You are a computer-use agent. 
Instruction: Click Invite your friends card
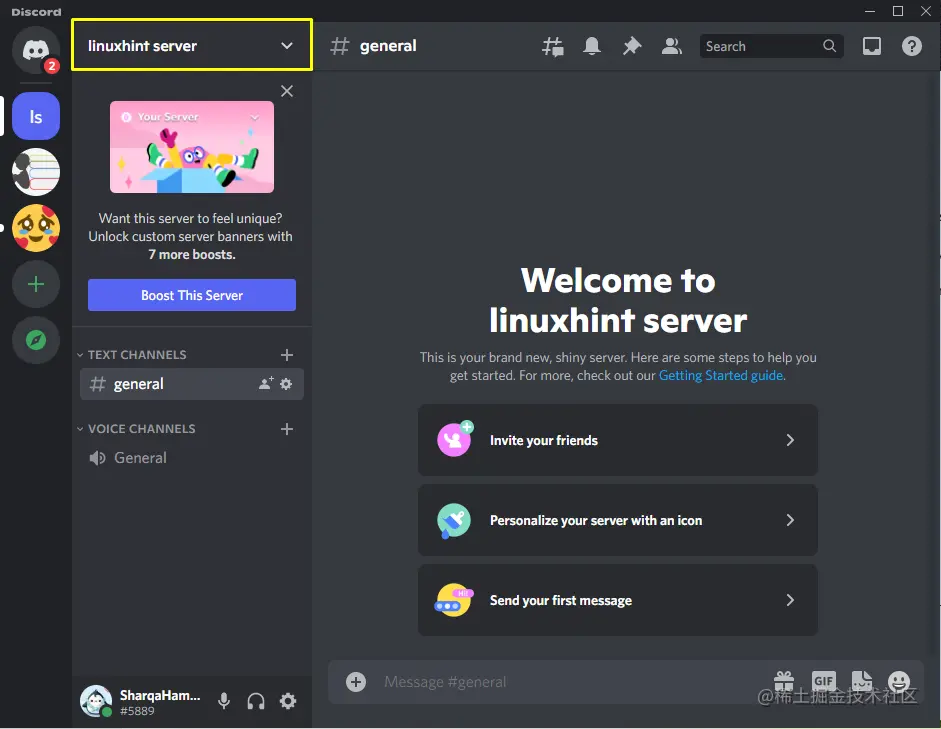[618, 440]
